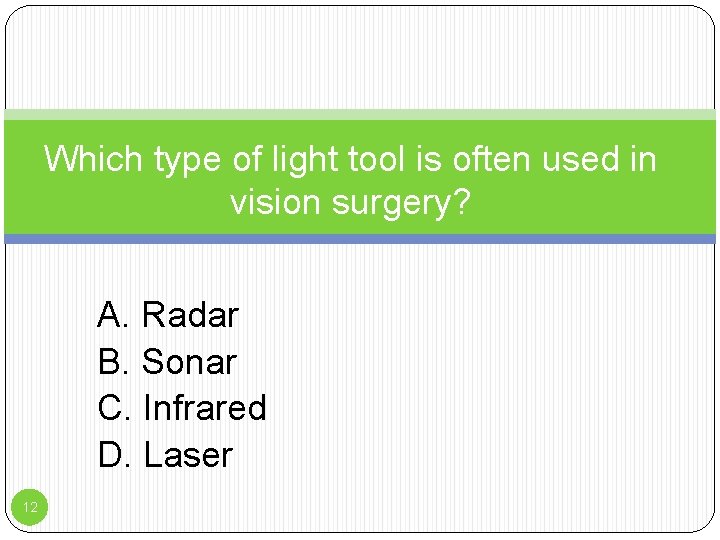This screenshot has height=540, width=720.
Task: Click the letter B. option marker
Action: (112, 361)
